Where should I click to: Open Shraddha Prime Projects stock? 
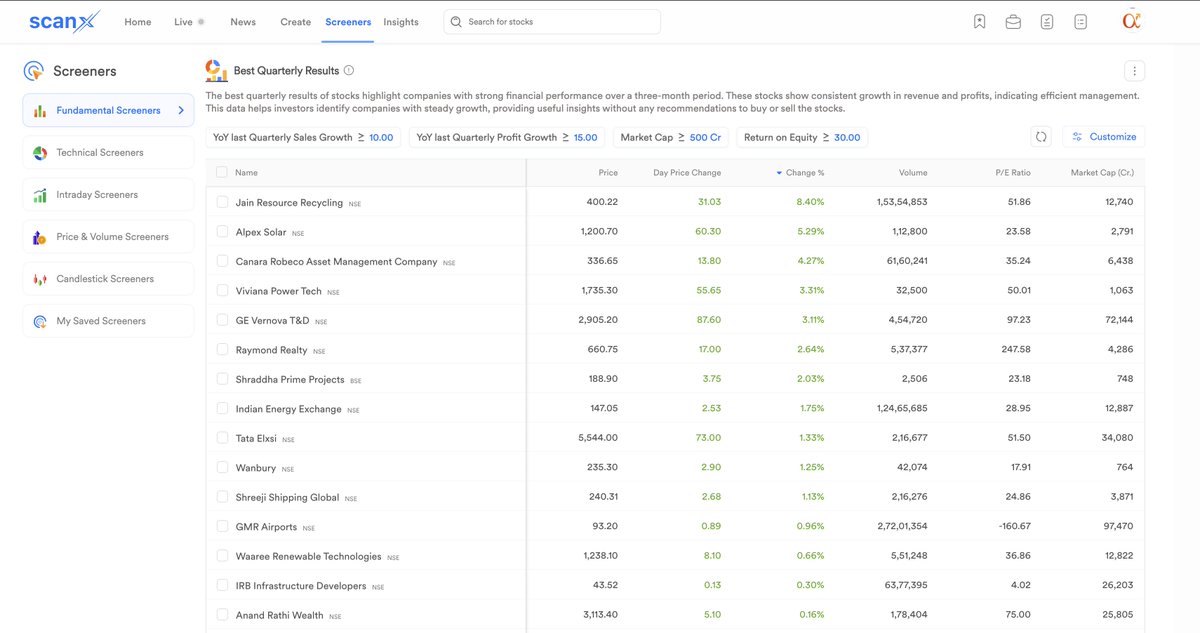pos(290,380)
